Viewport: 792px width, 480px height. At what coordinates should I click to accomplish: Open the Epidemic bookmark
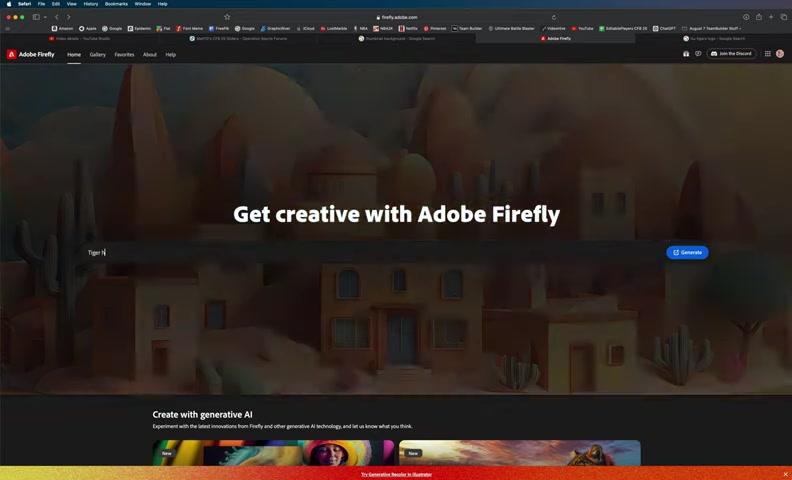pyautogui.click(x=139, y=29)
